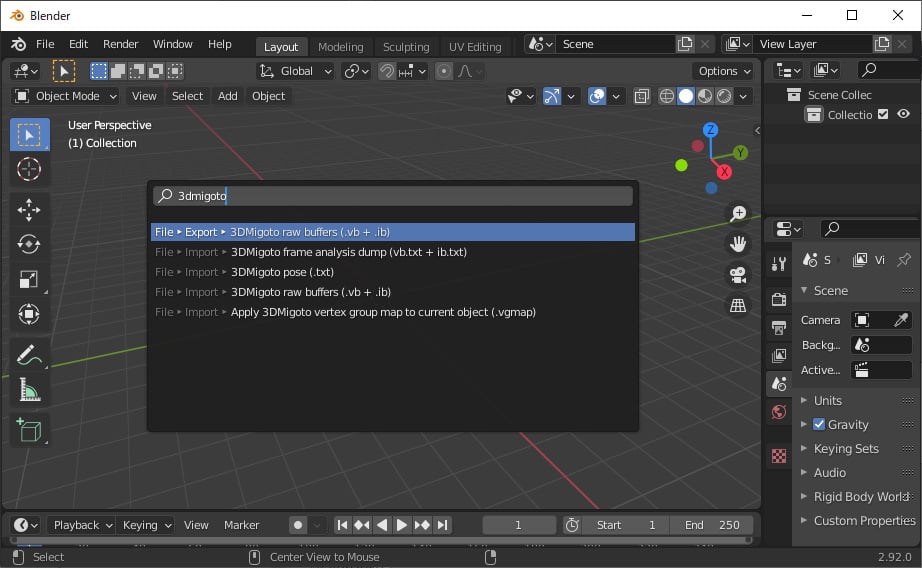
Task: Open the Global orientation dropdown
Action: click(296, 71)
